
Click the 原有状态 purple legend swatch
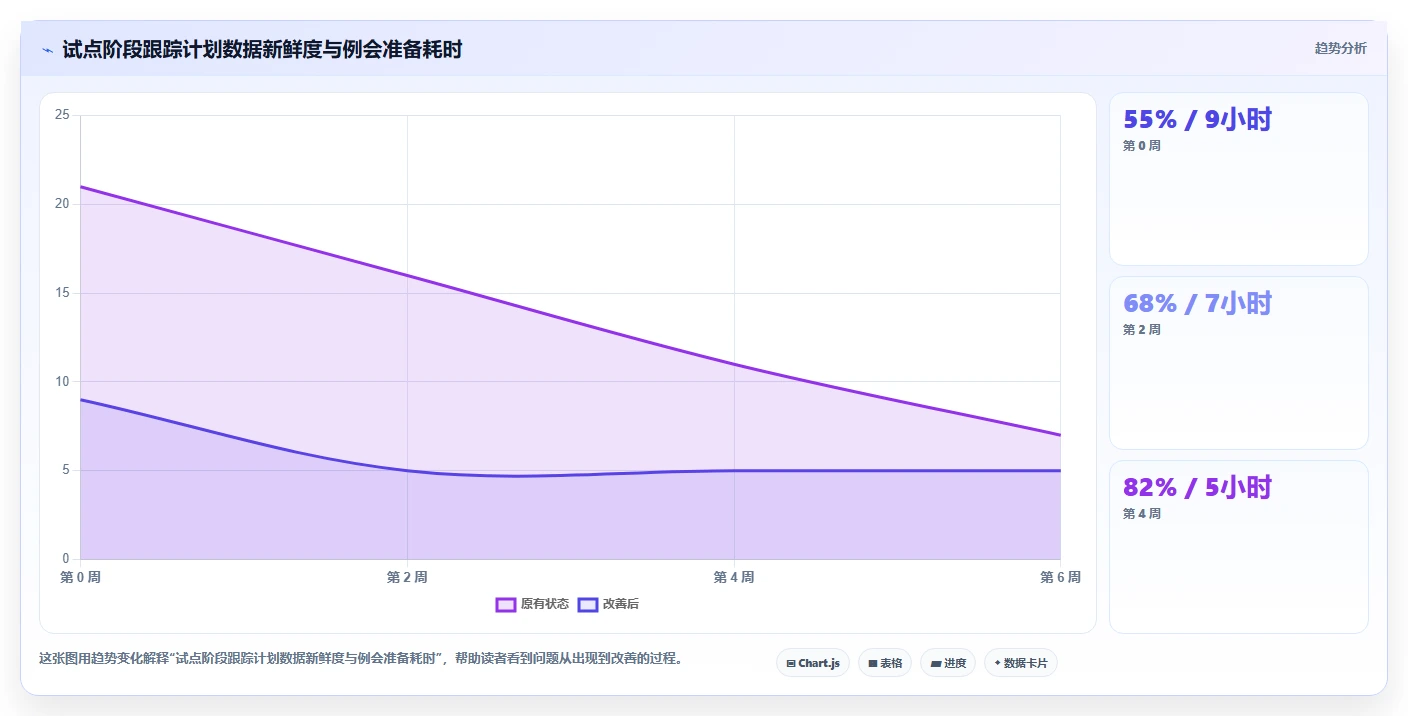click(506, 604)
